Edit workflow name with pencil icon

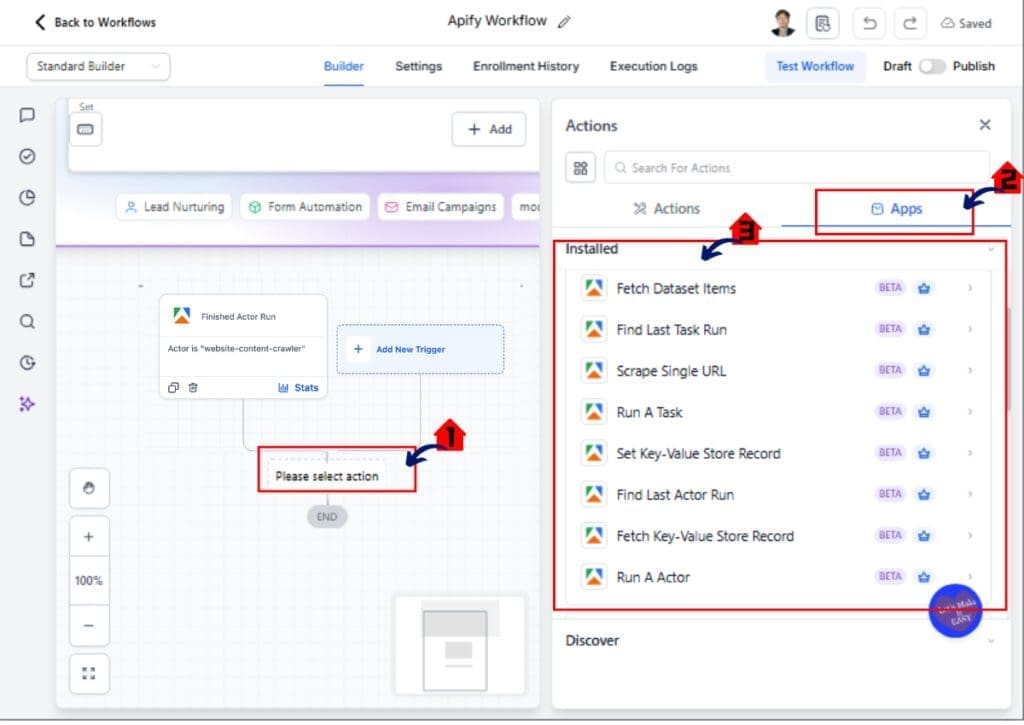(x=564, y=22)
